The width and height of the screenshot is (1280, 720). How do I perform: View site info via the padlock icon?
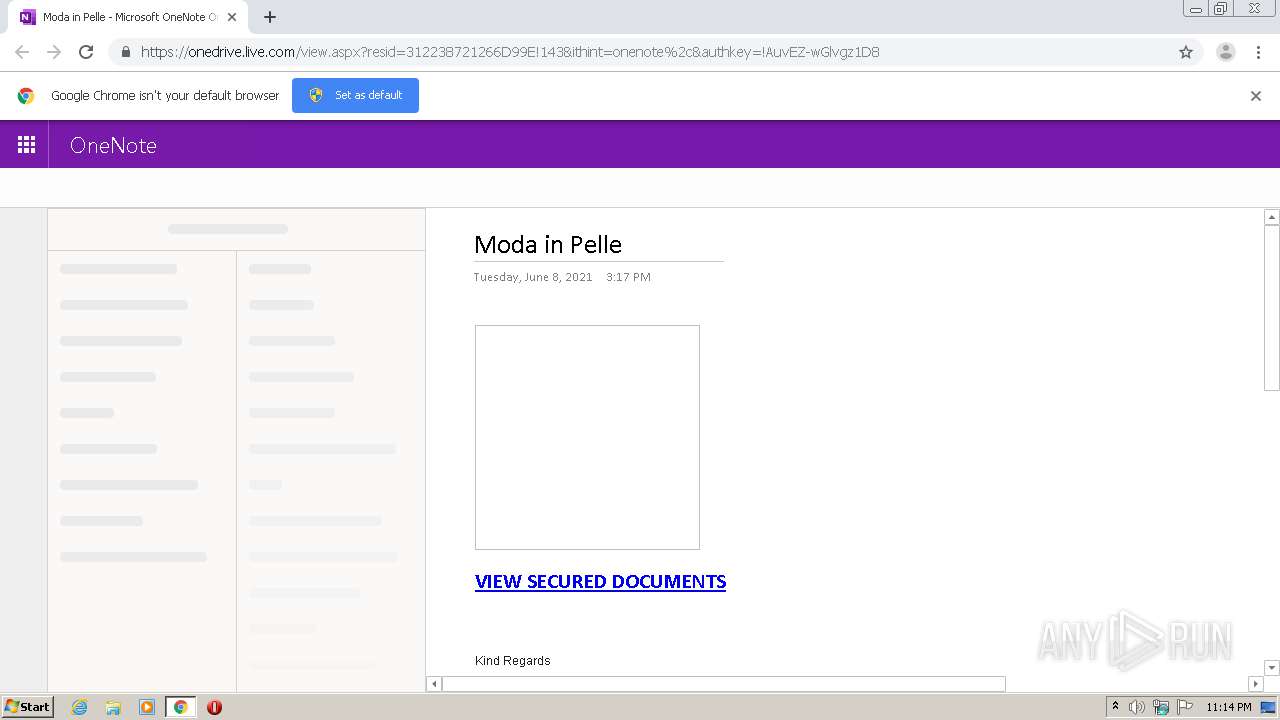(125, 52)
